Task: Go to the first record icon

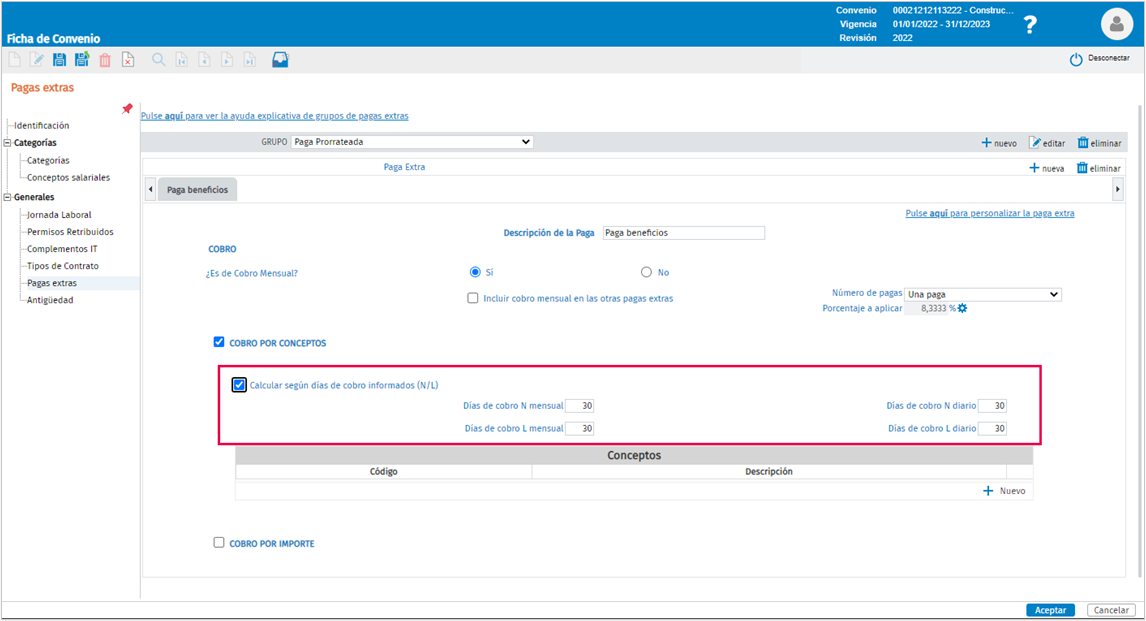Action: (x=181, y=60)
